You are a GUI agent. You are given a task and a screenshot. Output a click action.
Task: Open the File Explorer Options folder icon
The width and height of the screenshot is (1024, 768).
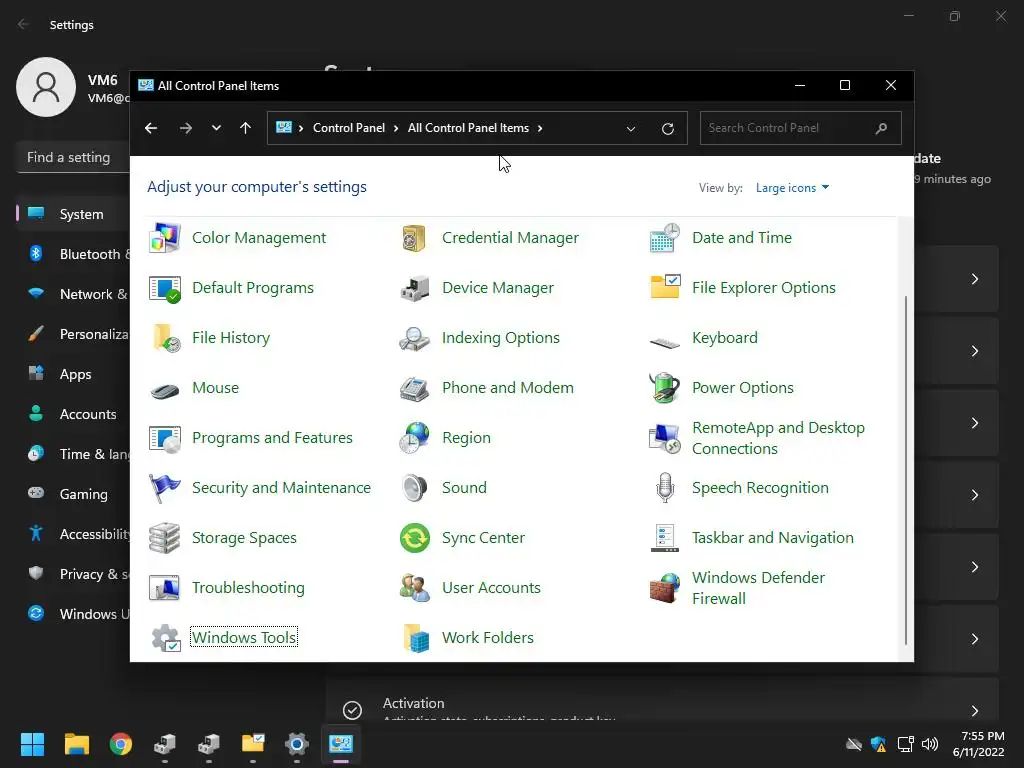click(665, 287)
